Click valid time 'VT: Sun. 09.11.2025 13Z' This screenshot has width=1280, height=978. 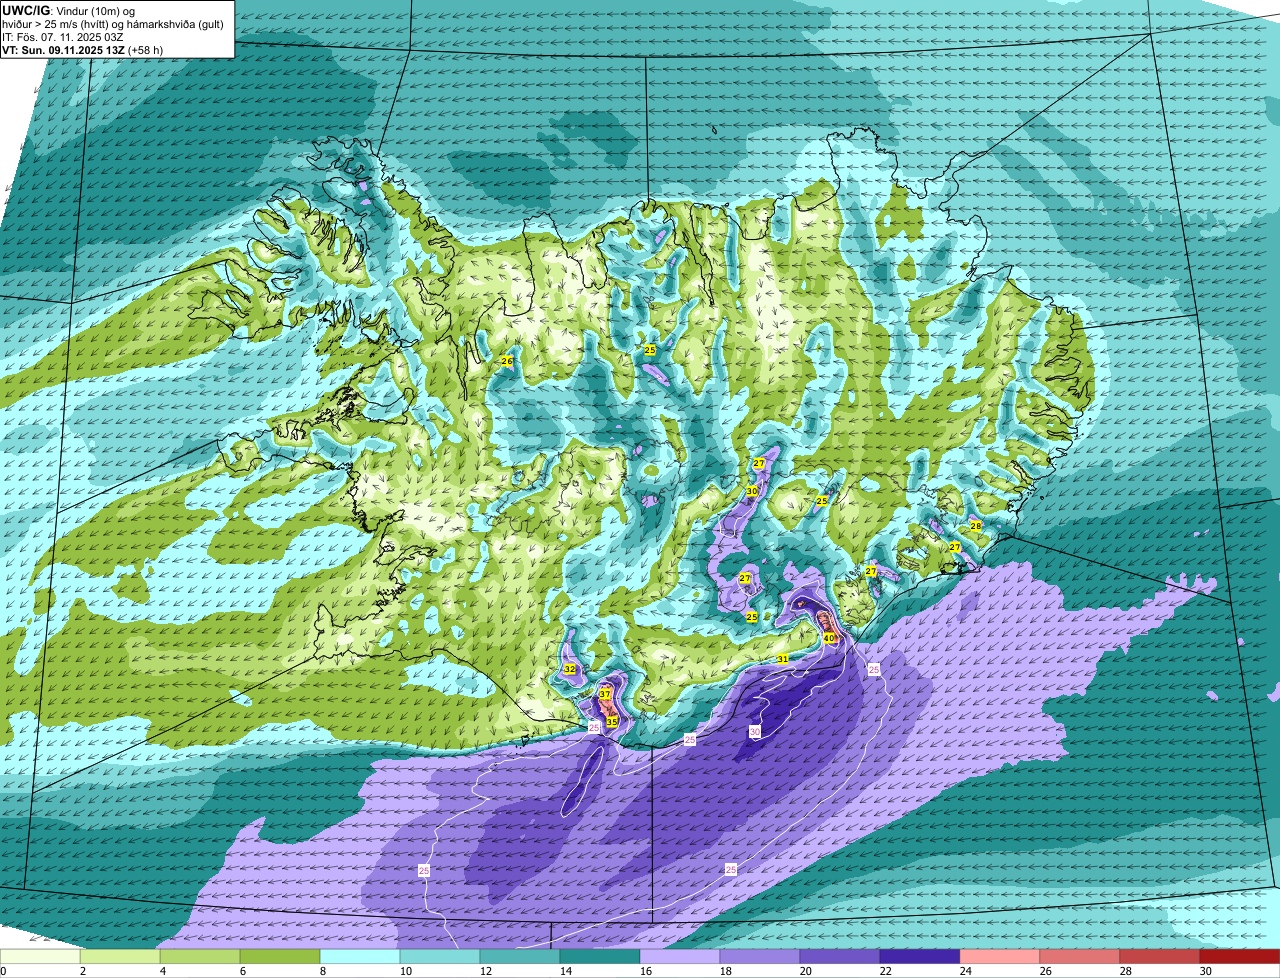63,49
